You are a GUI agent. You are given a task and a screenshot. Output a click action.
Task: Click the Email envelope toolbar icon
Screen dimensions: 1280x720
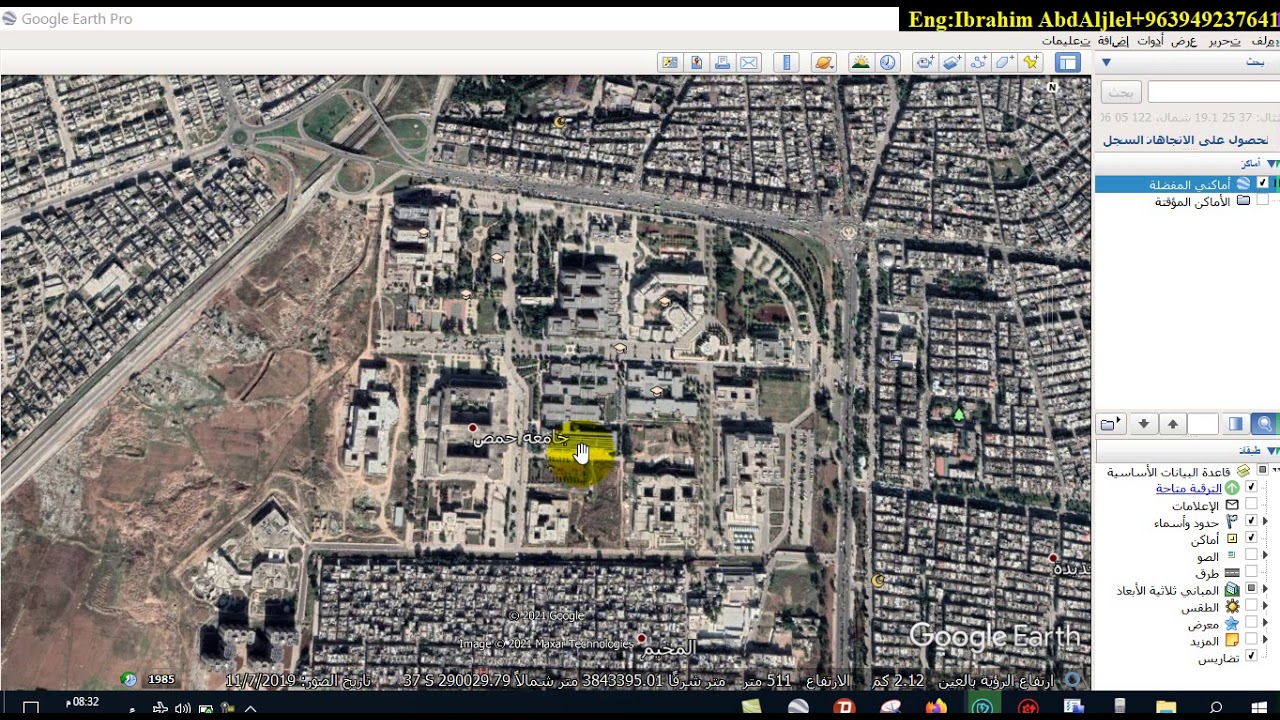pos(749,62)
